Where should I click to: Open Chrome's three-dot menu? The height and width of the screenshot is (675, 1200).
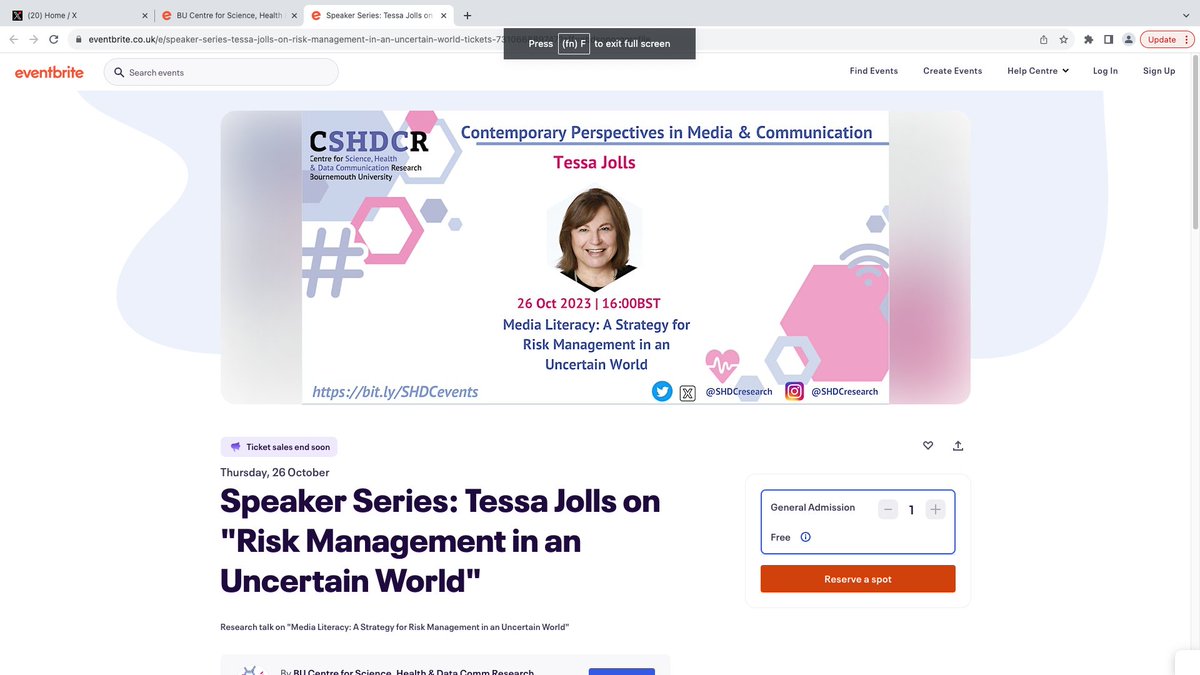1189,39
